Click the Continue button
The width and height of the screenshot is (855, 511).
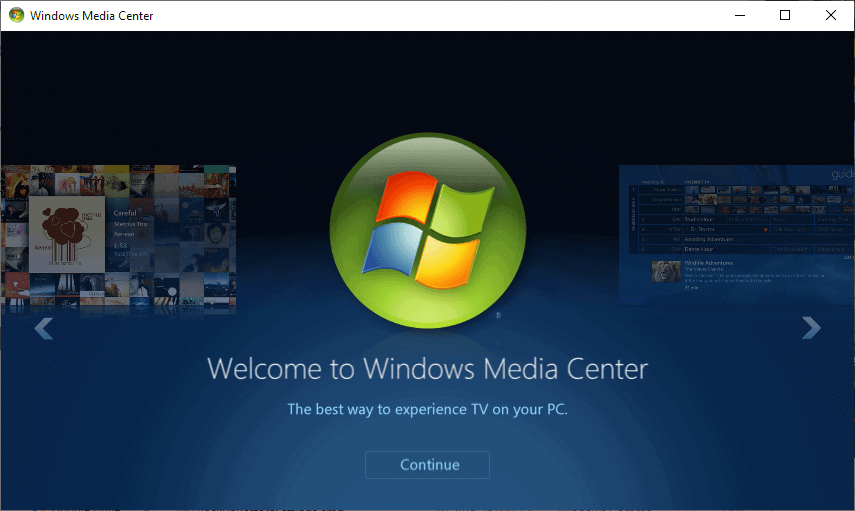pyautogui.click(x=427, y=465)
